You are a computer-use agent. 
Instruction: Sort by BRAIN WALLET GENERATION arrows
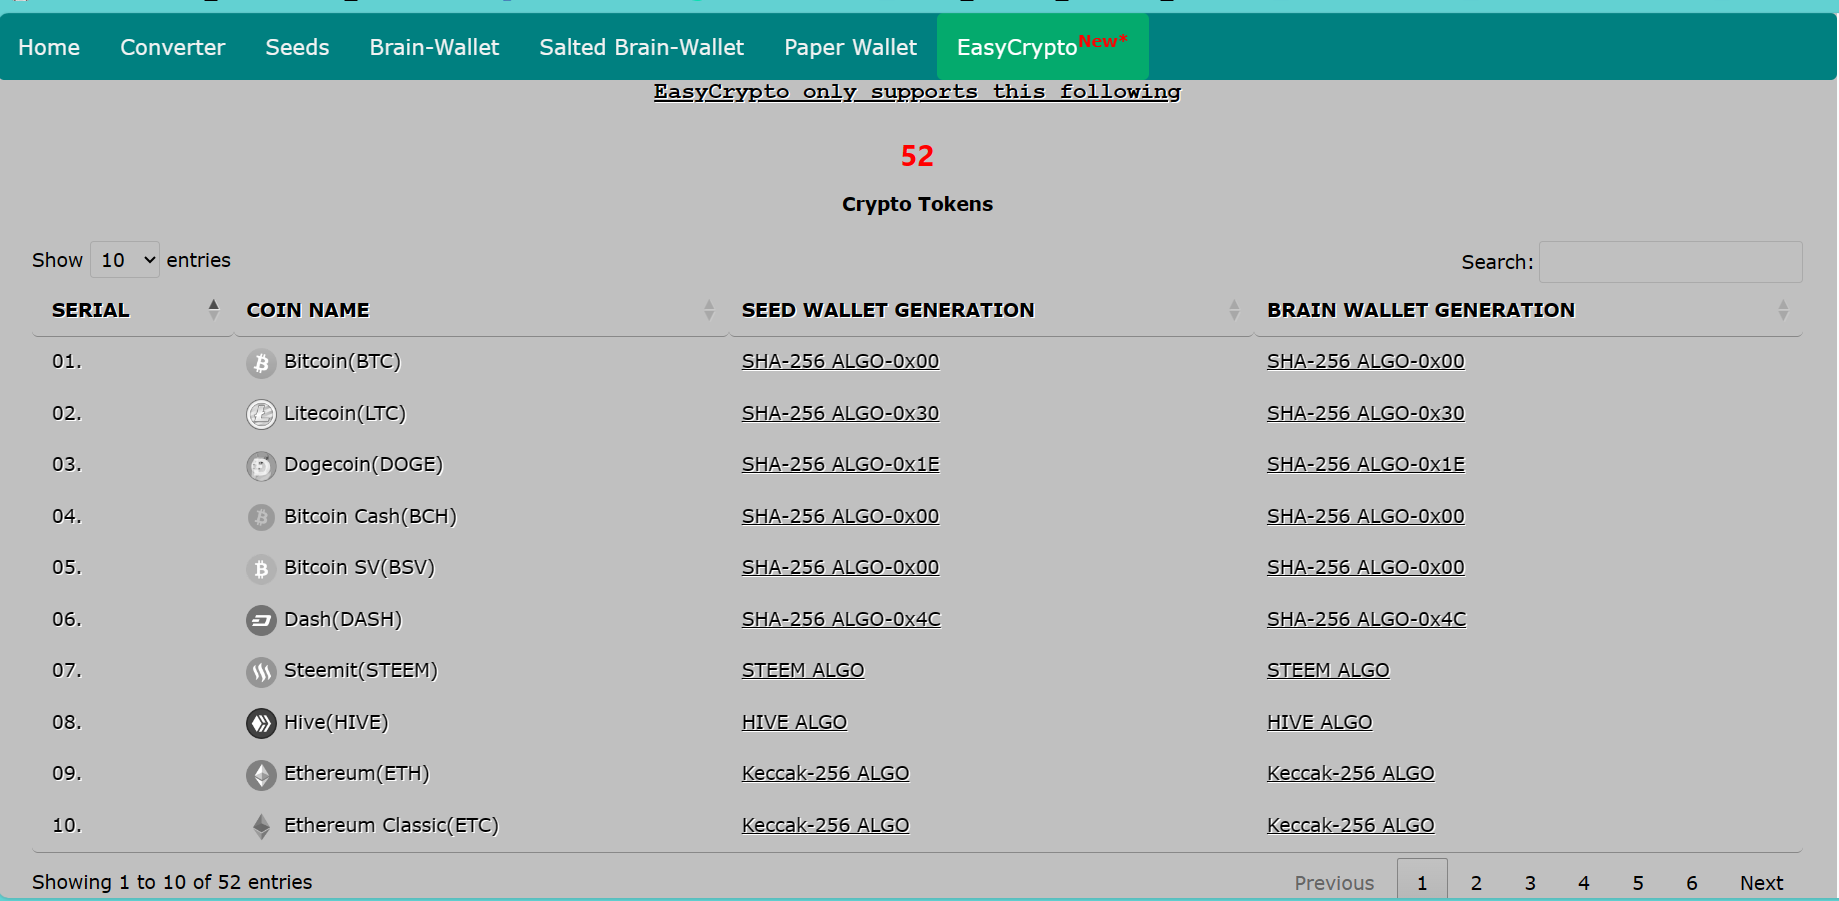(1783, 310)
